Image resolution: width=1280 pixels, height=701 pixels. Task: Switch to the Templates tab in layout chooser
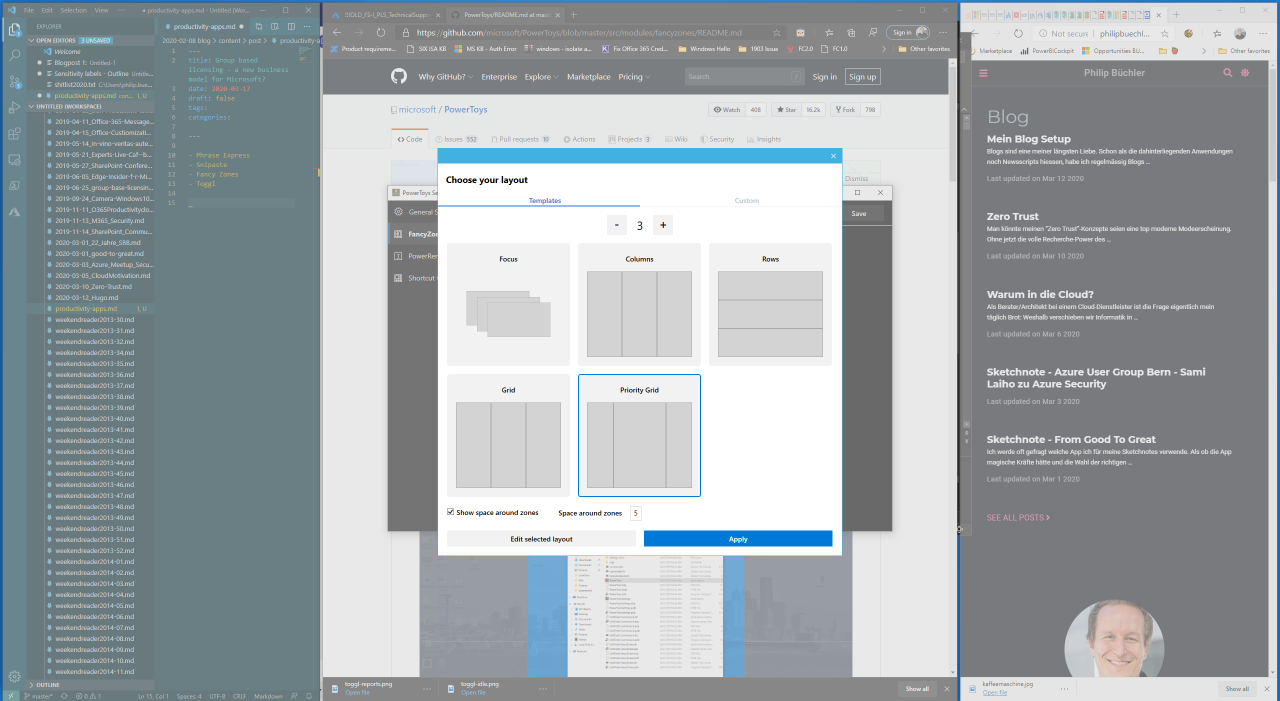pyautogui.click(x=545, y=200)
